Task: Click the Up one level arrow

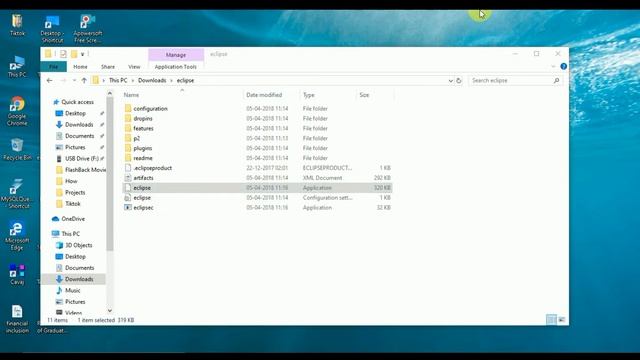Action: click(84, 80)
